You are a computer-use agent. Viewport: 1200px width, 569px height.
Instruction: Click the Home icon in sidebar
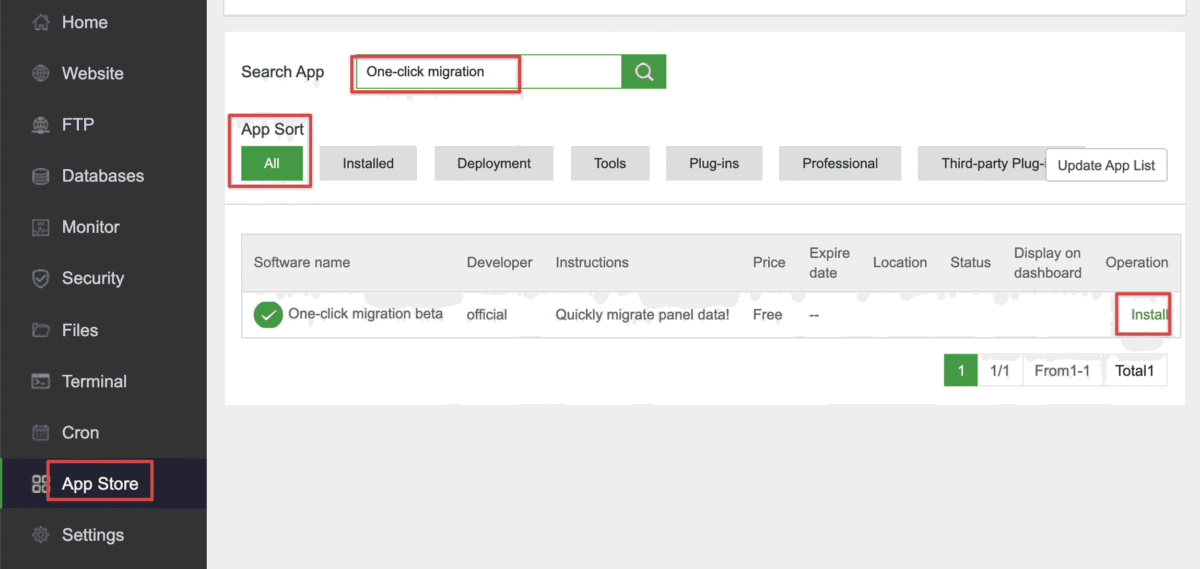click(x=41, y=22)
